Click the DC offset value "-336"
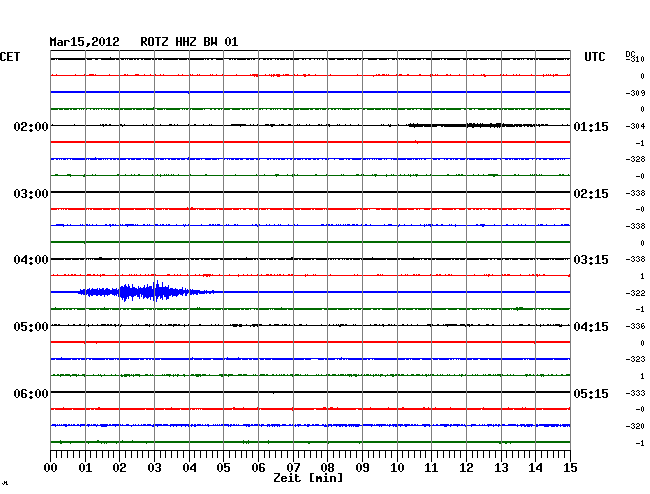Image resolution: width=650 pixels, height=494 pixels. click(635, 326)
